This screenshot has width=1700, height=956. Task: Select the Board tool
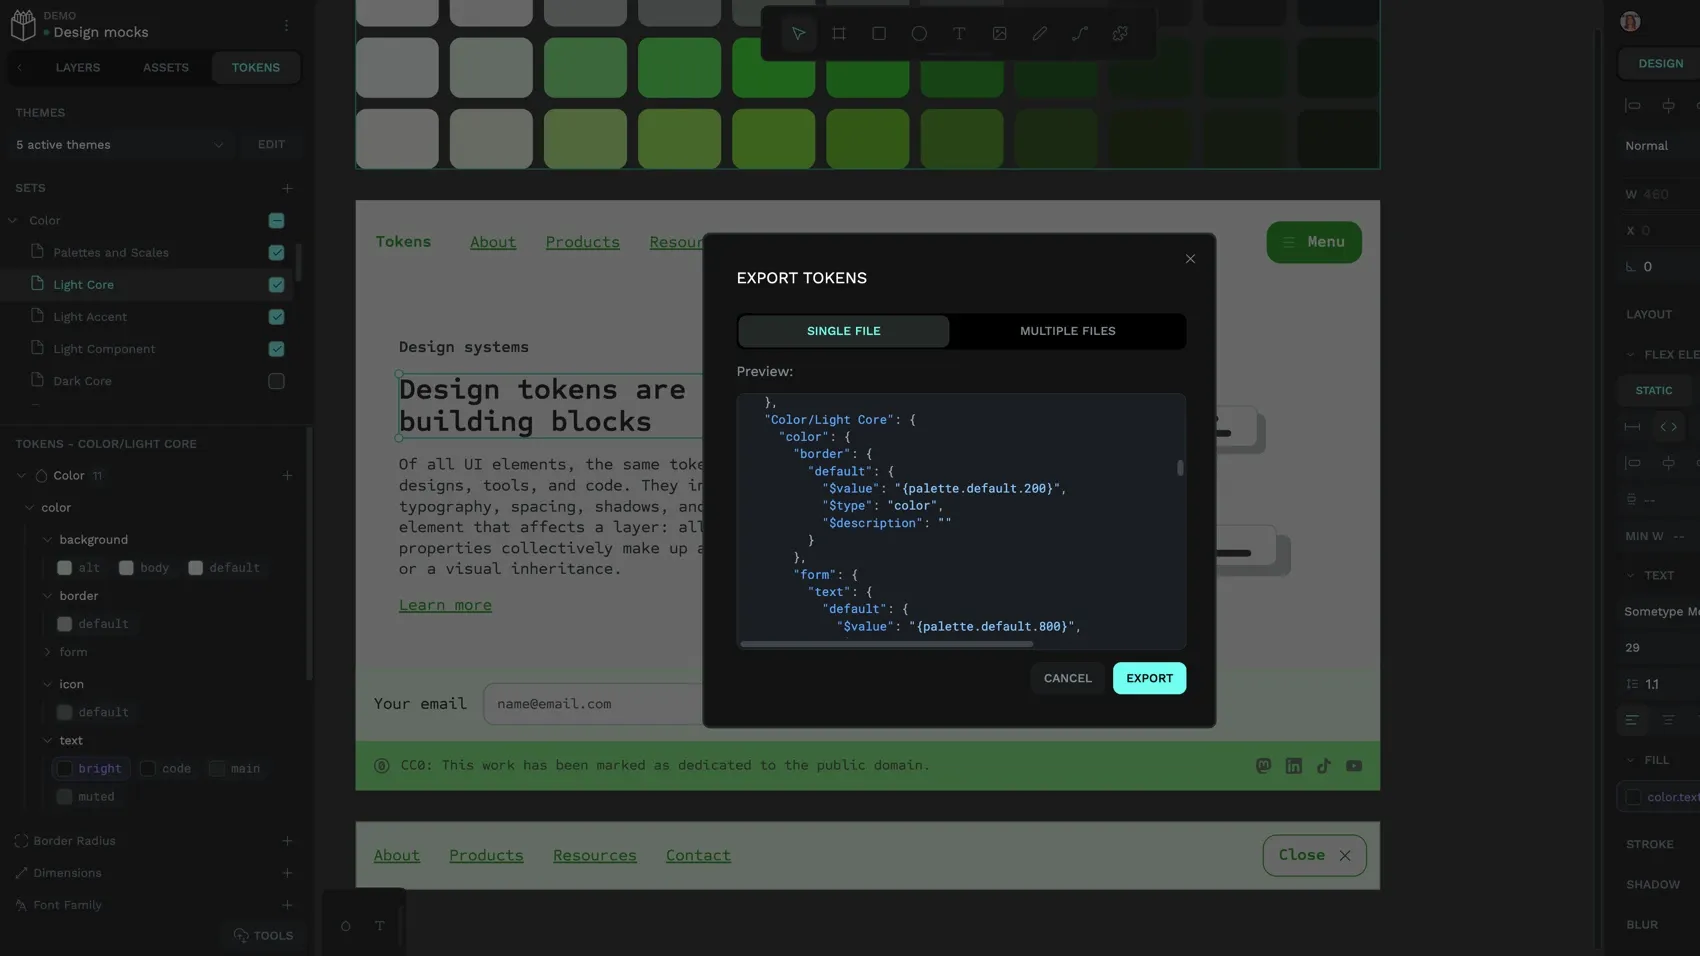(x=839, y=33)
